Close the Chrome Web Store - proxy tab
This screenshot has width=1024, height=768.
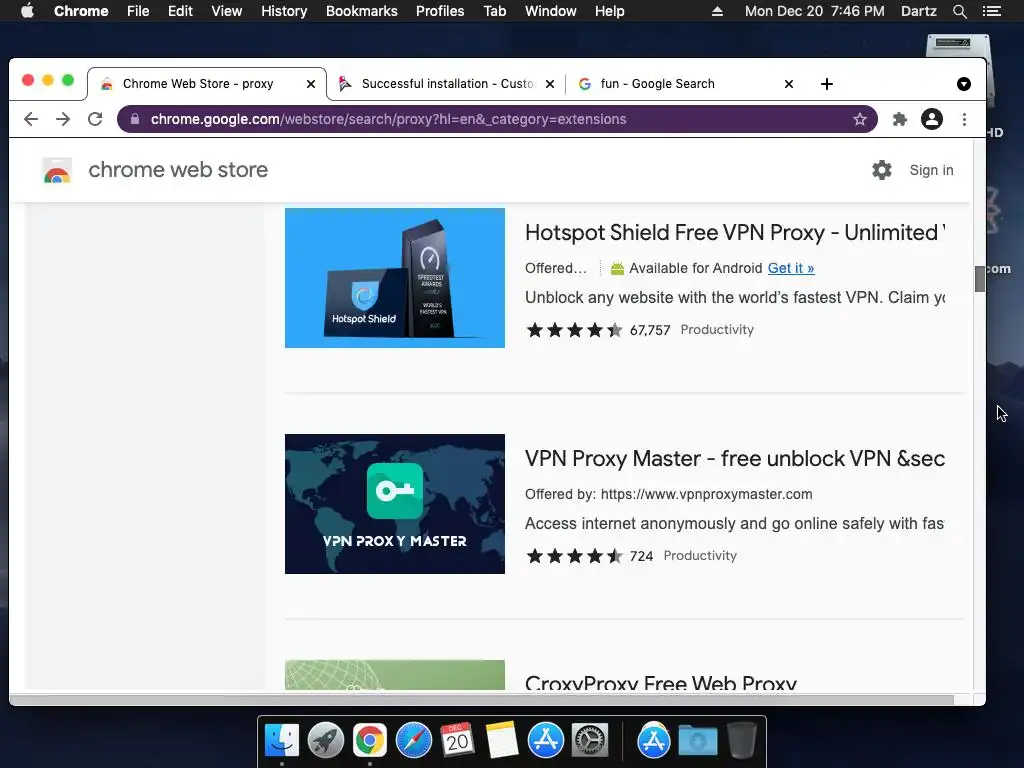311,84
